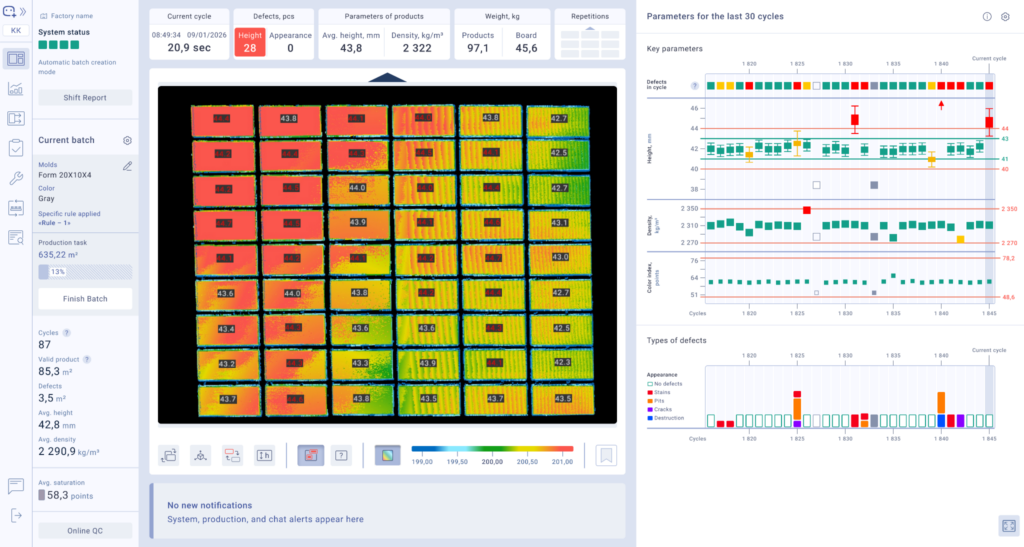Screen dimensions: 1024x547
Task: Click the Factory name label
Action: [x=72, y=16]
